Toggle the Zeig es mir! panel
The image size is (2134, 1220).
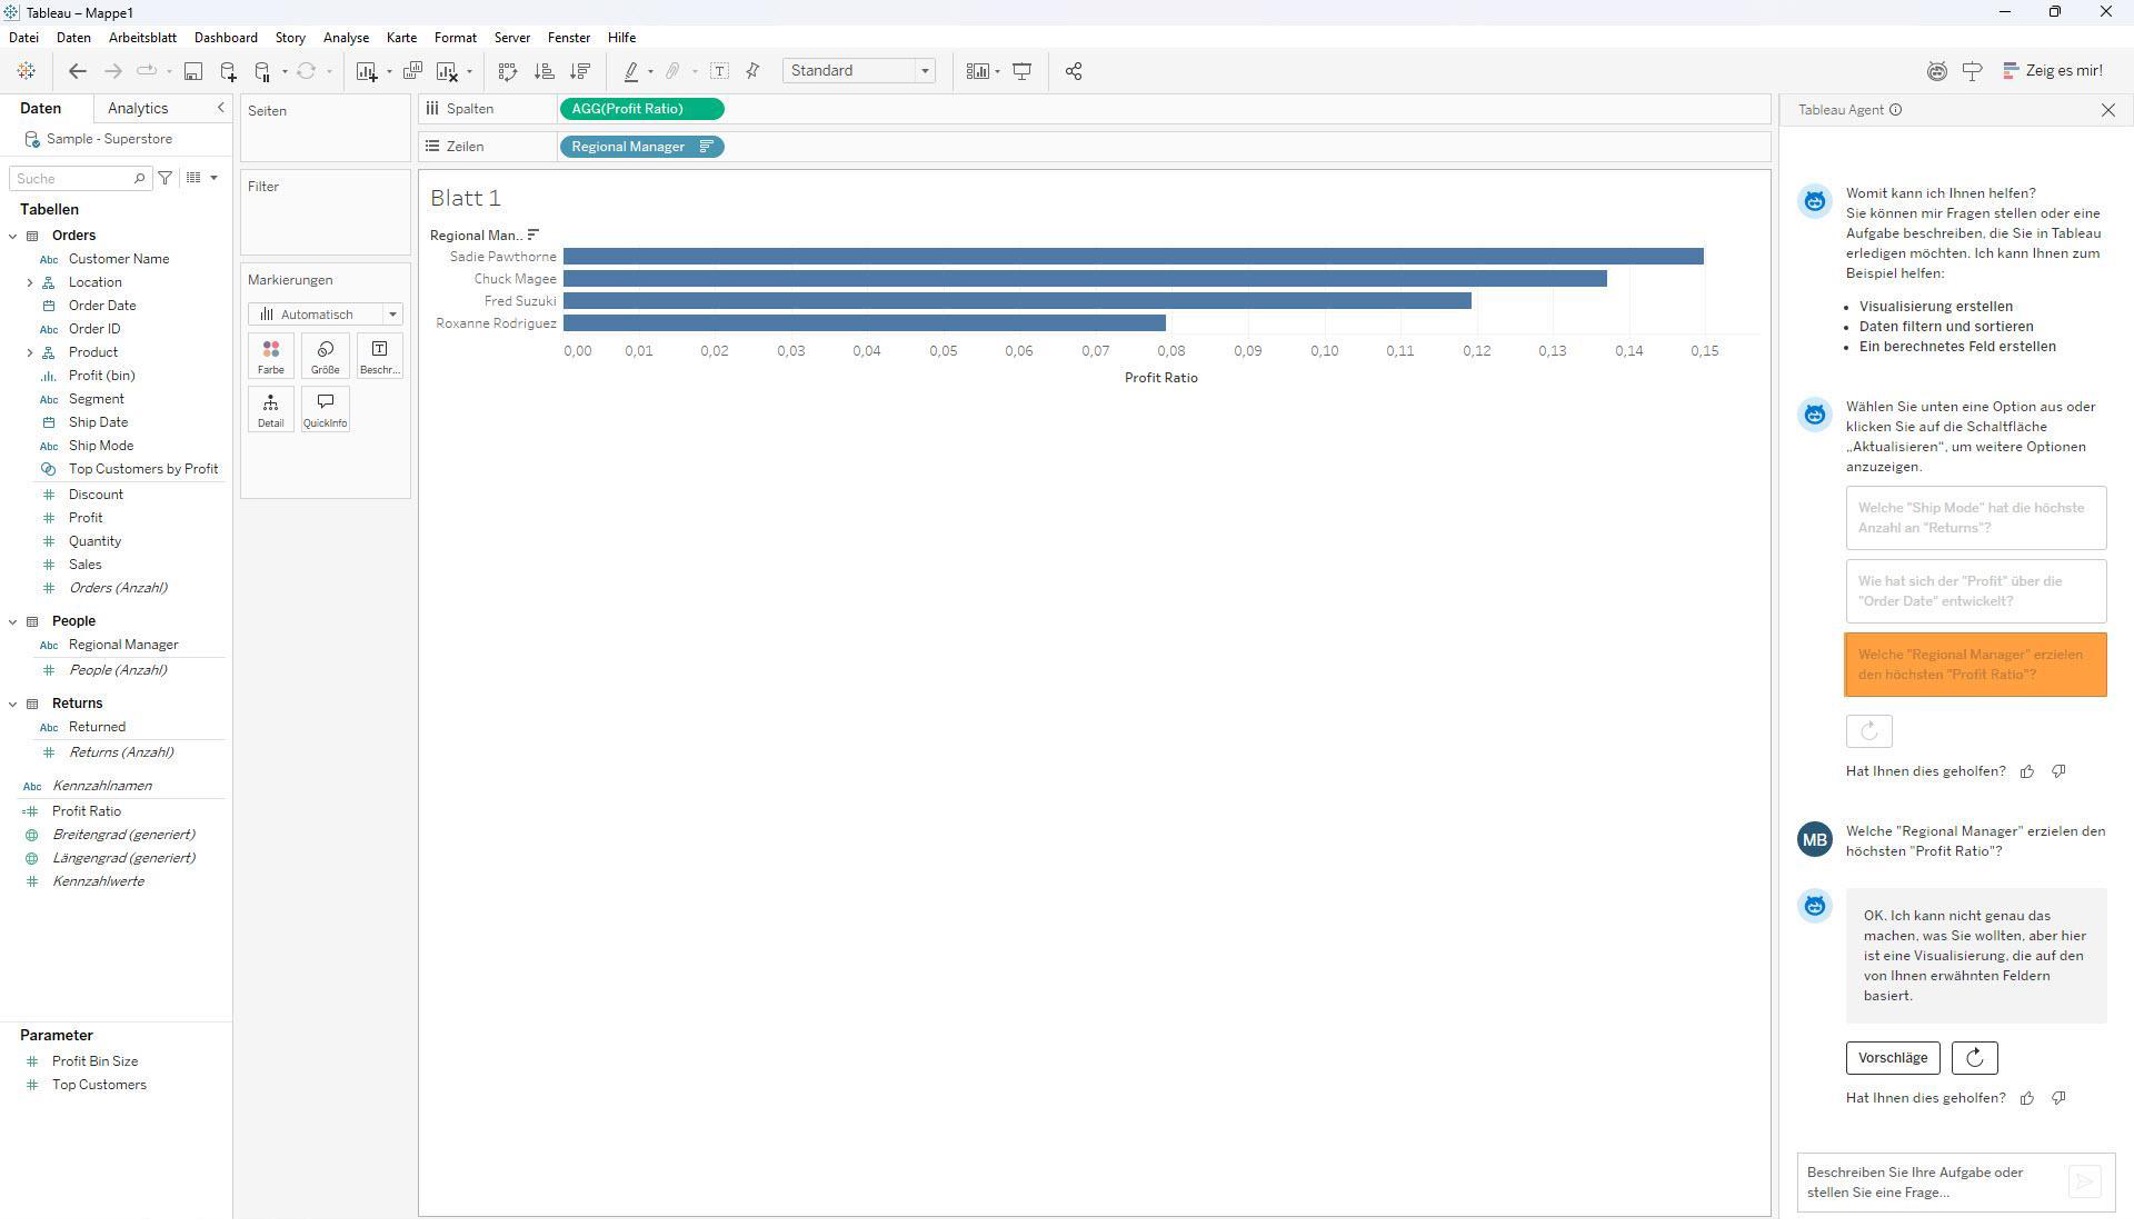[x=2052, y=71]
